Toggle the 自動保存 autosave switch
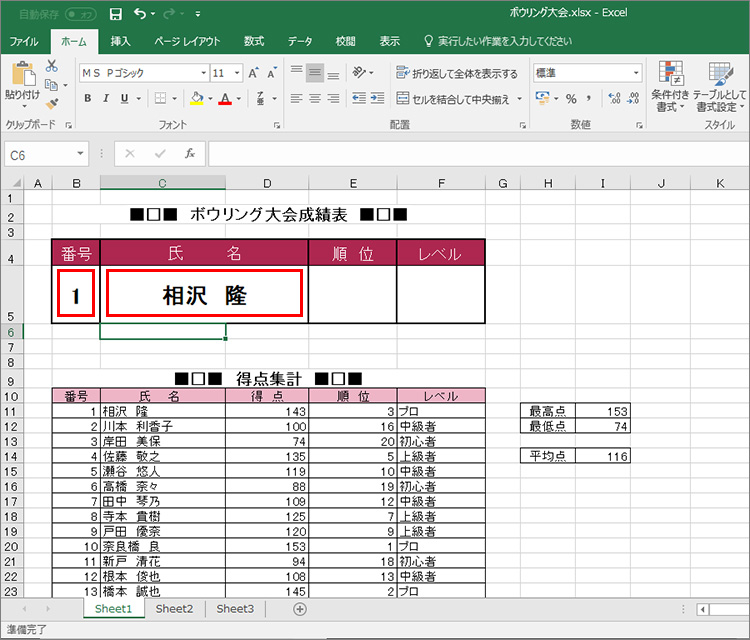The image size is (750, 640). pyautogui.click(x=80, y=14)
